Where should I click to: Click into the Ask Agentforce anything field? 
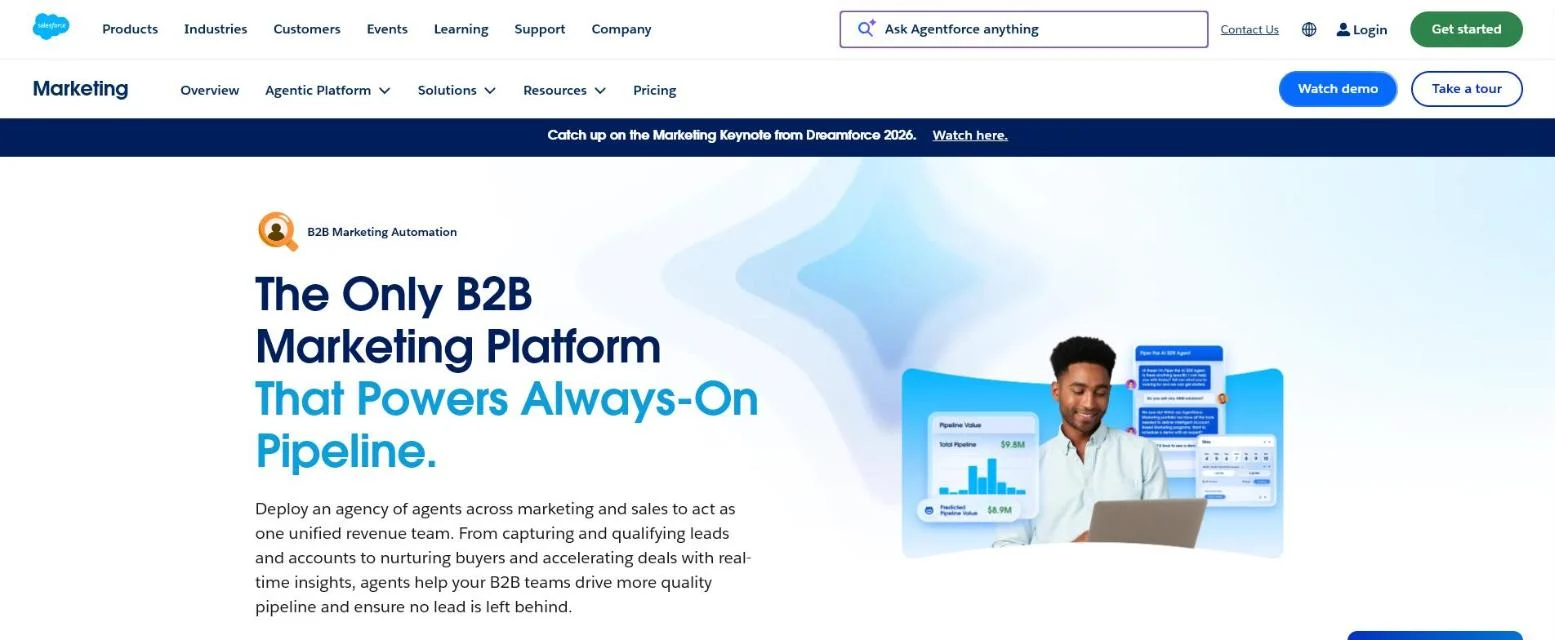[x=1024, y=29]
